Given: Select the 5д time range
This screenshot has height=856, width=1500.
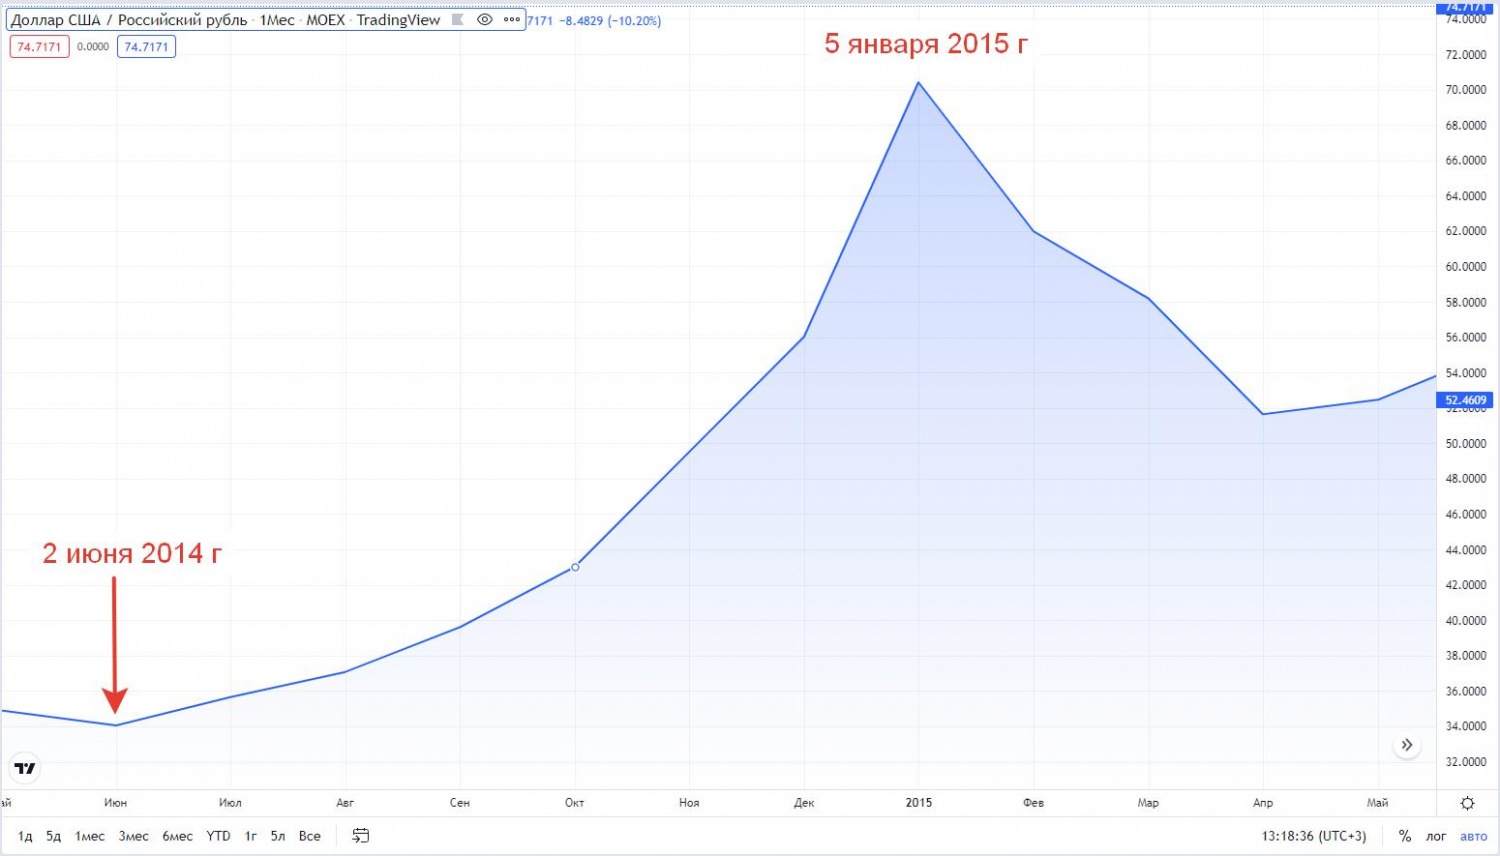Looking at the screenshot, I should 53,836.
